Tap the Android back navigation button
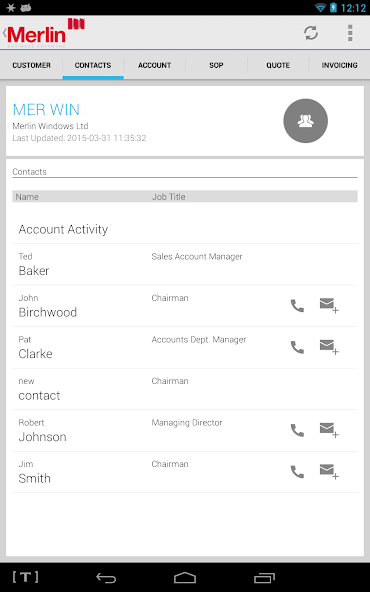 [106, 578]
